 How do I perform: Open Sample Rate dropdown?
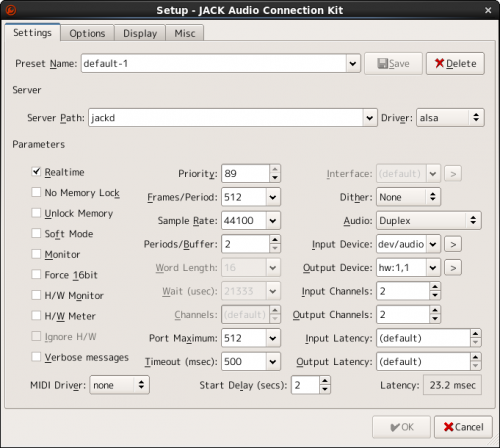pyautogui.click(x=273, y=221)
